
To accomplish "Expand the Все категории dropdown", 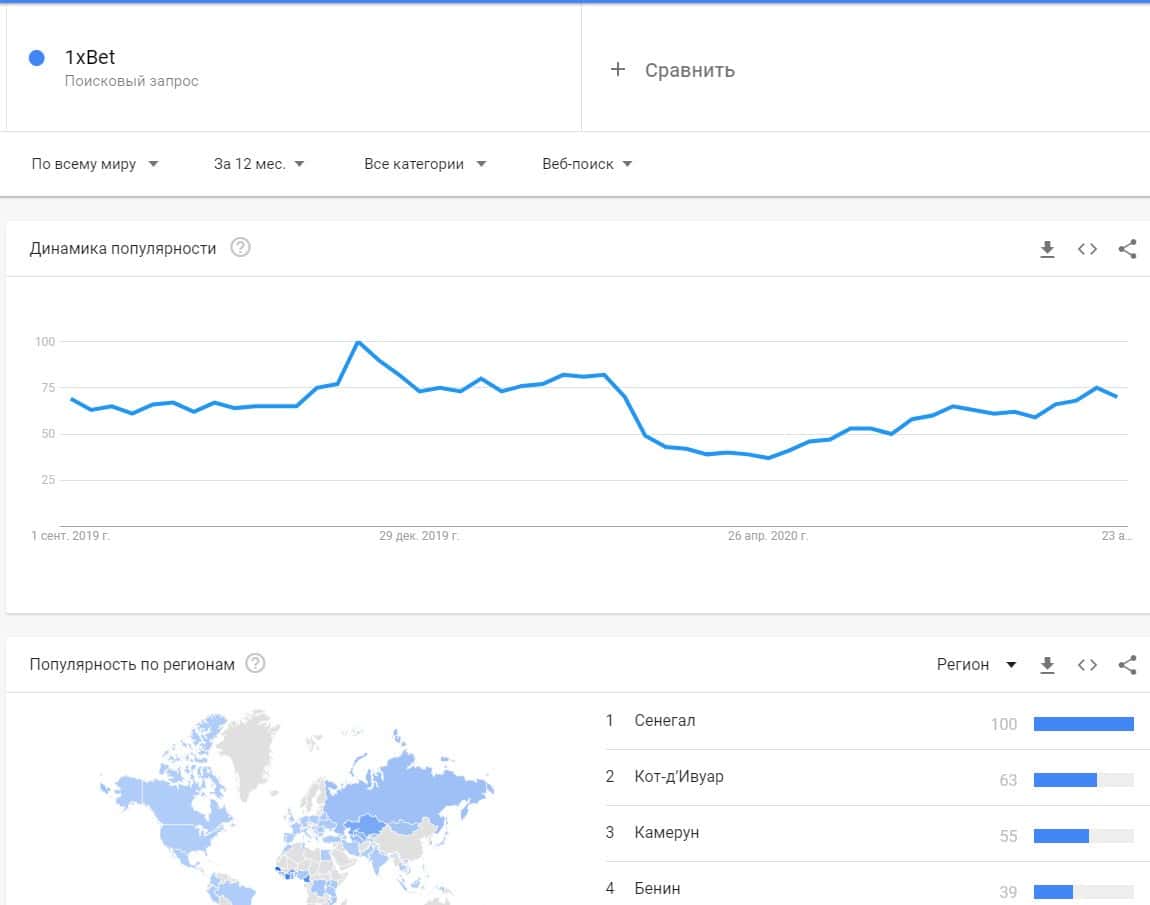I will point(425,164).
